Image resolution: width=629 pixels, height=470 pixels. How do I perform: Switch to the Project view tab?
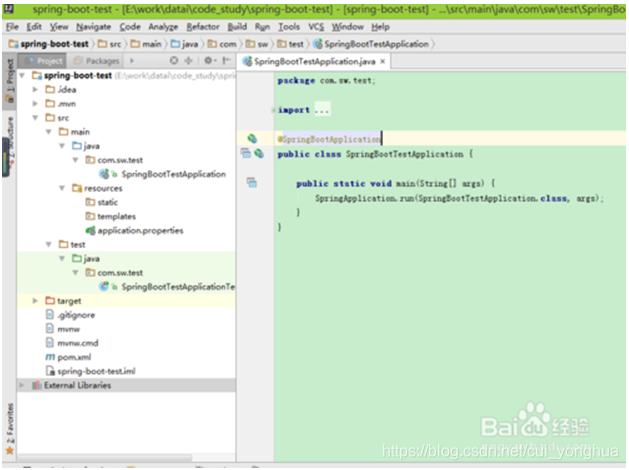pyautogui.click(x=44, y=61)
